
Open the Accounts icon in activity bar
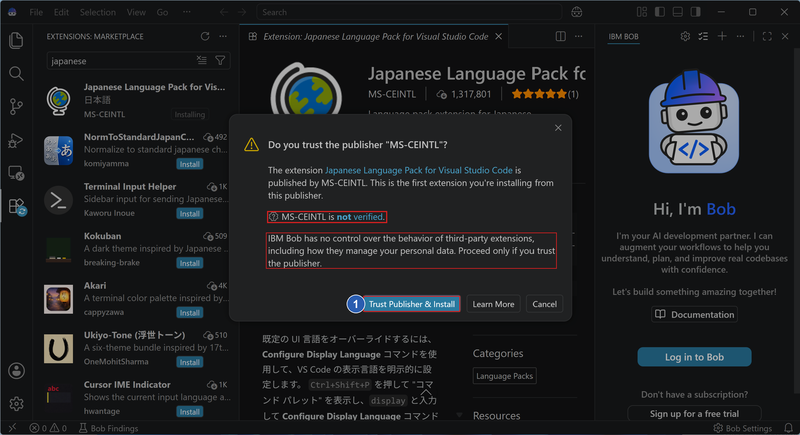click(x=16, y=371)
